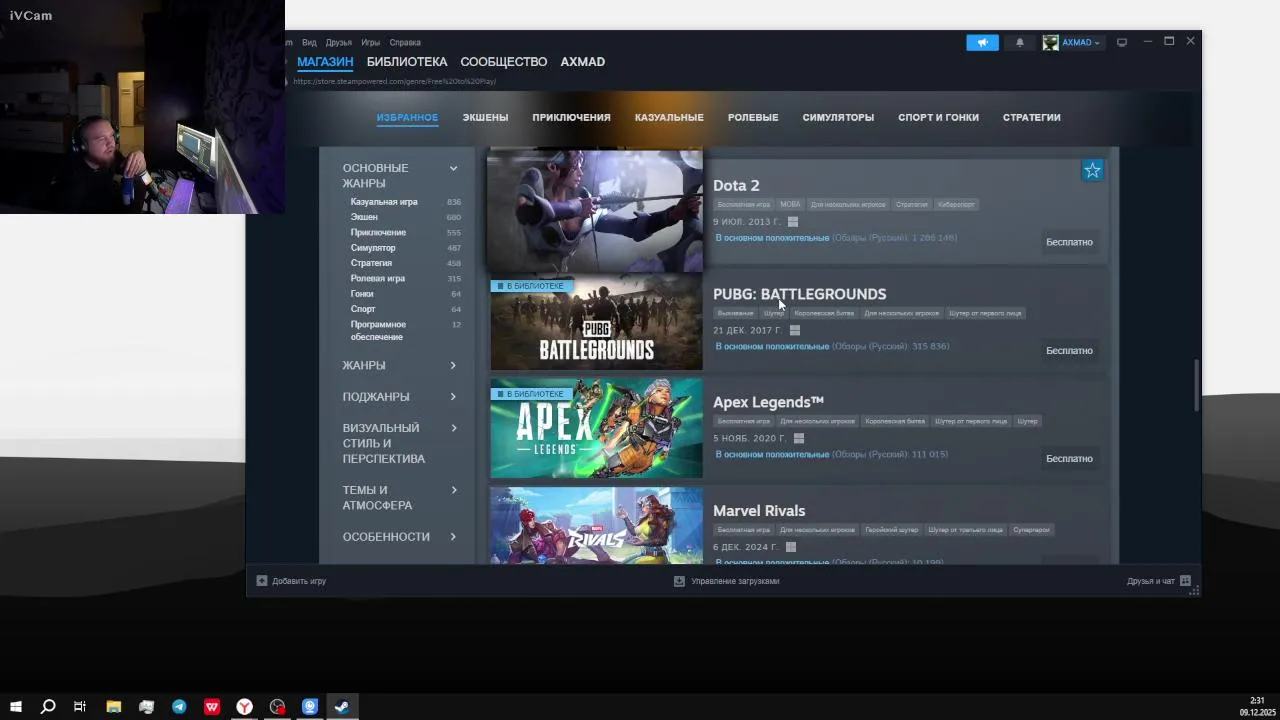Image resolution: width=1280 pixels, height=720 pixels.
Task: Filter by Симулятор genre
Action: pos(373,248)
